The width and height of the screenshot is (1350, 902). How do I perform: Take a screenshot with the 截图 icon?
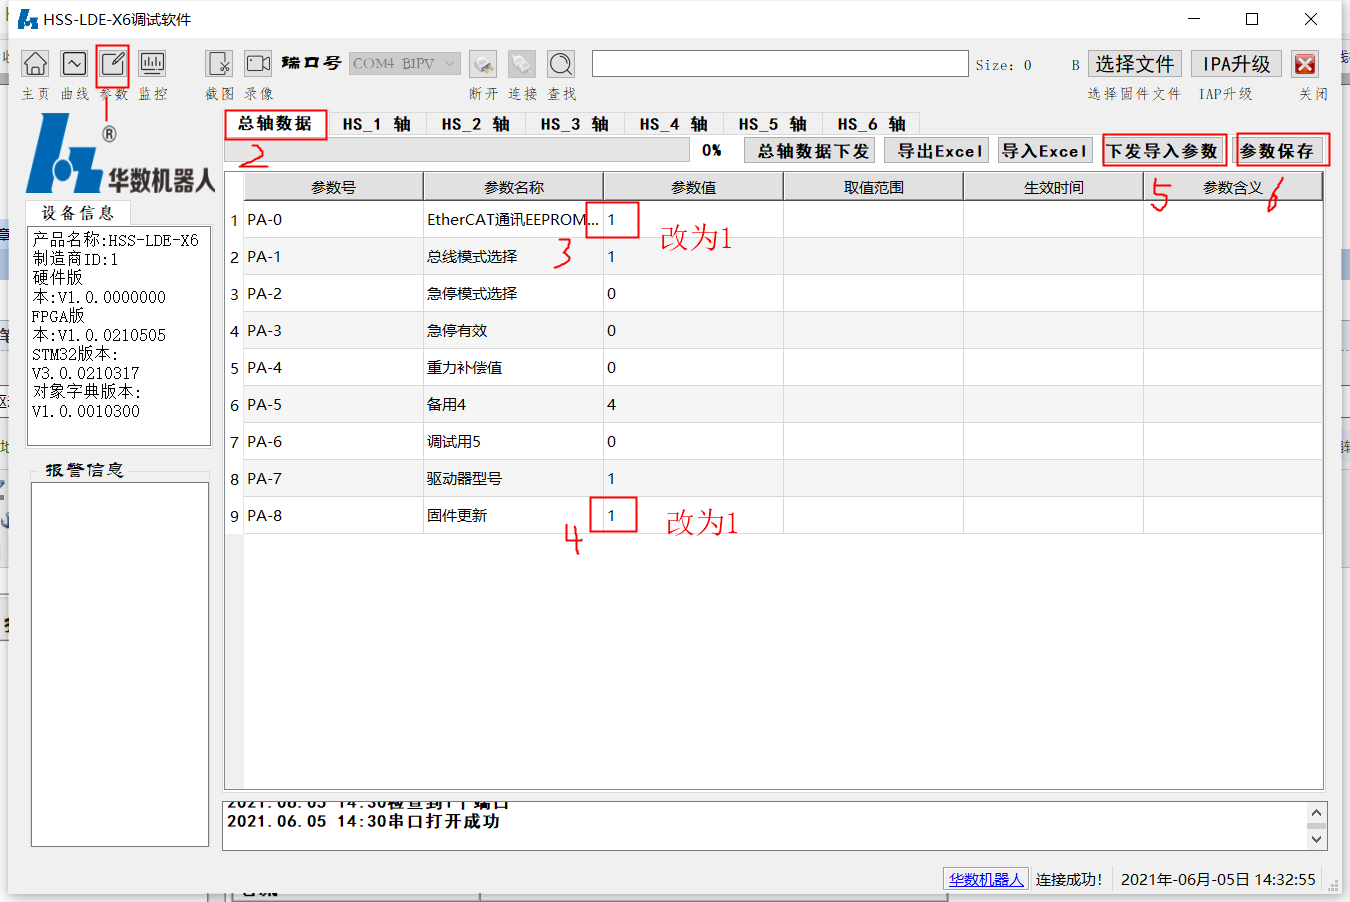[219, 64]
